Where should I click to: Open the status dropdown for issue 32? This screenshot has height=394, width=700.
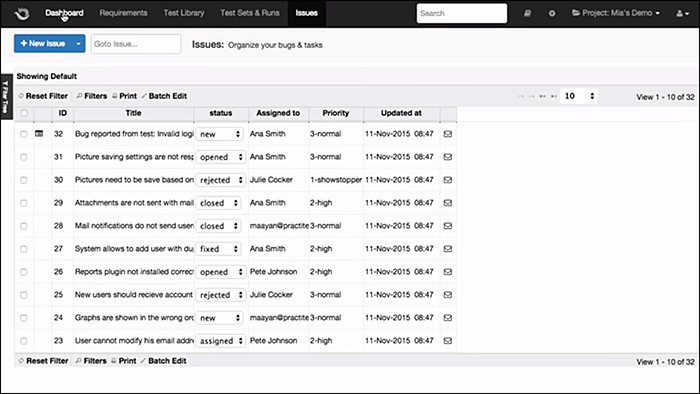(x=220, y=134)
